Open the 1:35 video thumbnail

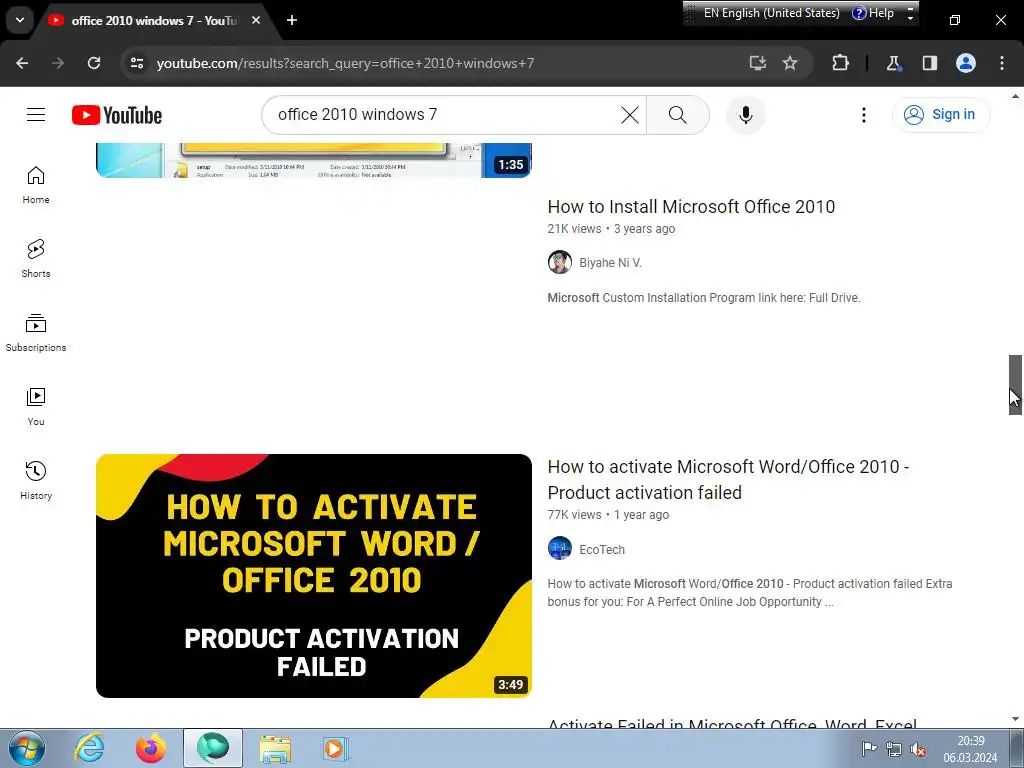coord(313,160)
